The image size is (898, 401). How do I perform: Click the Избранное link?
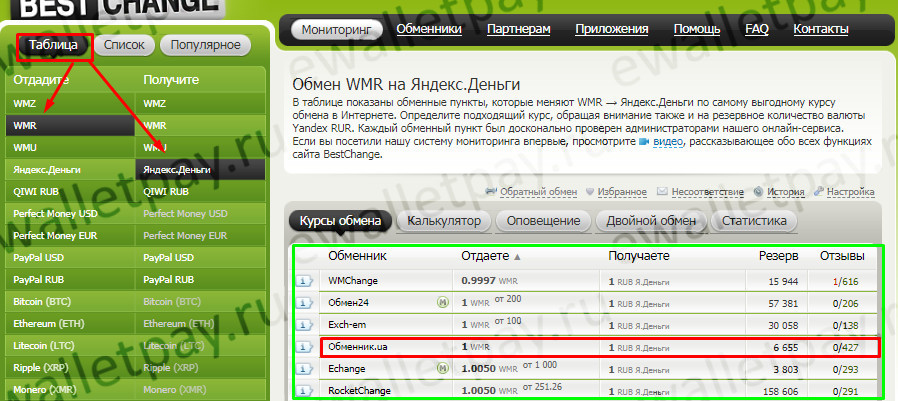pos(622,192)
